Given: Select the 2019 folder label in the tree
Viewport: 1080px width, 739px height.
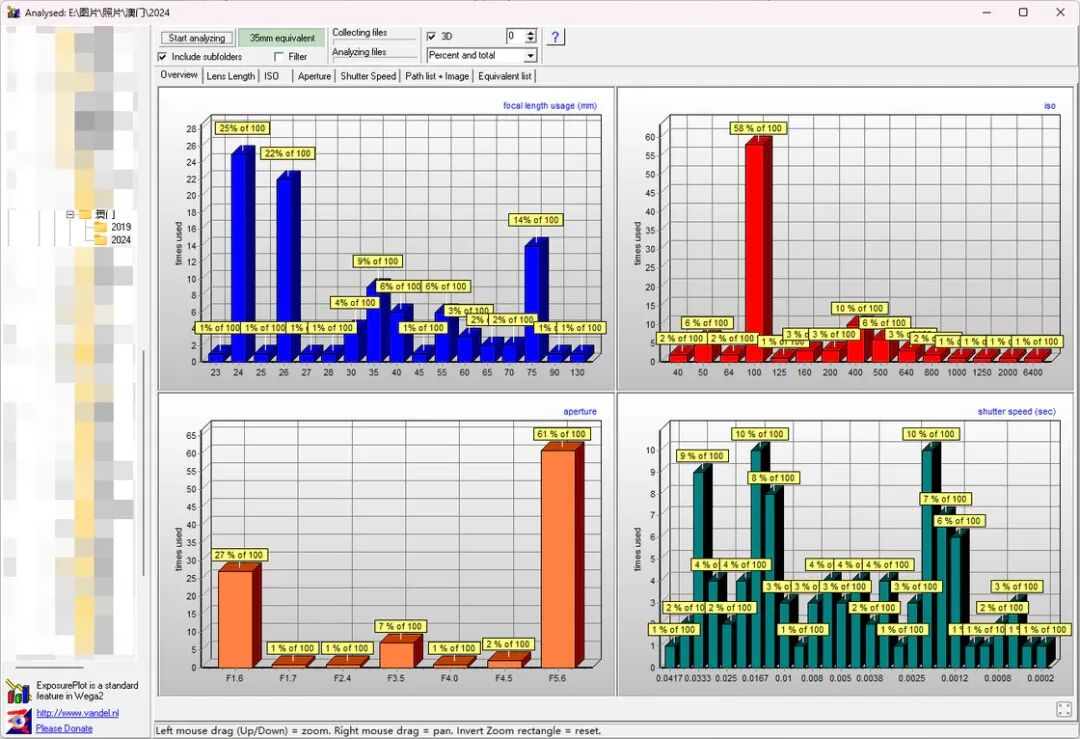Looking at the screenshot, I should 121,227.
